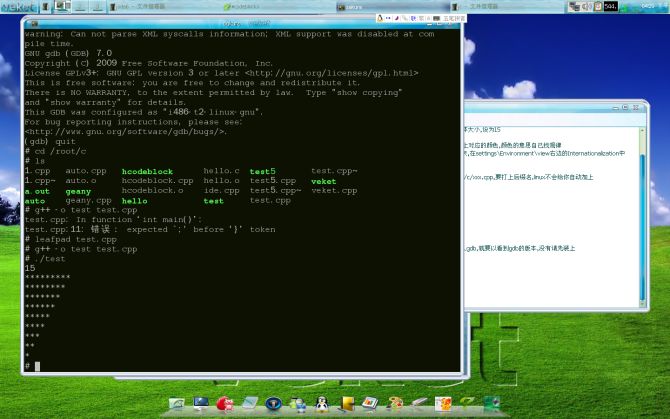Click the penguin icon on the input method bar
The height and width of the screenshot is (419, 670).
click(380, 18)
